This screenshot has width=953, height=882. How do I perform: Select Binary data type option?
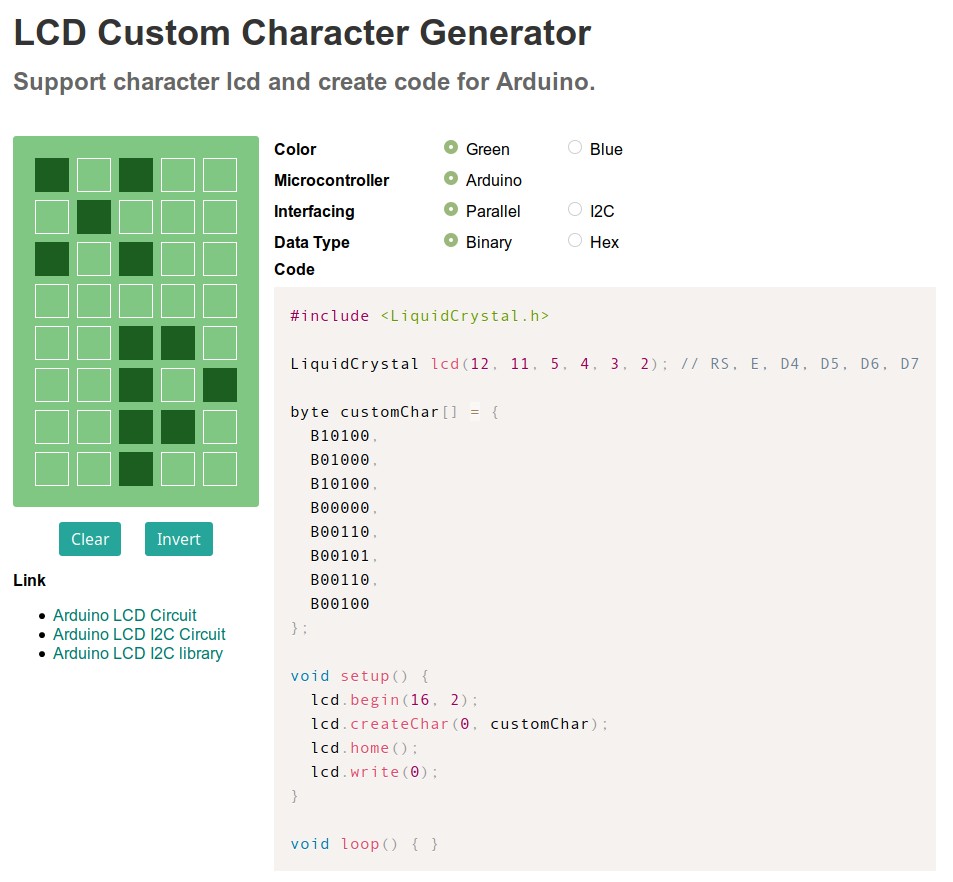tap(451, 241)
